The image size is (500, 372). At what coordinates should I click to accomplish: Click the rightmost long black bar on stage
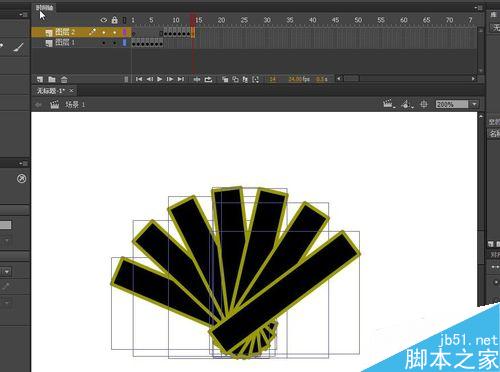click(x=285, y=292)
